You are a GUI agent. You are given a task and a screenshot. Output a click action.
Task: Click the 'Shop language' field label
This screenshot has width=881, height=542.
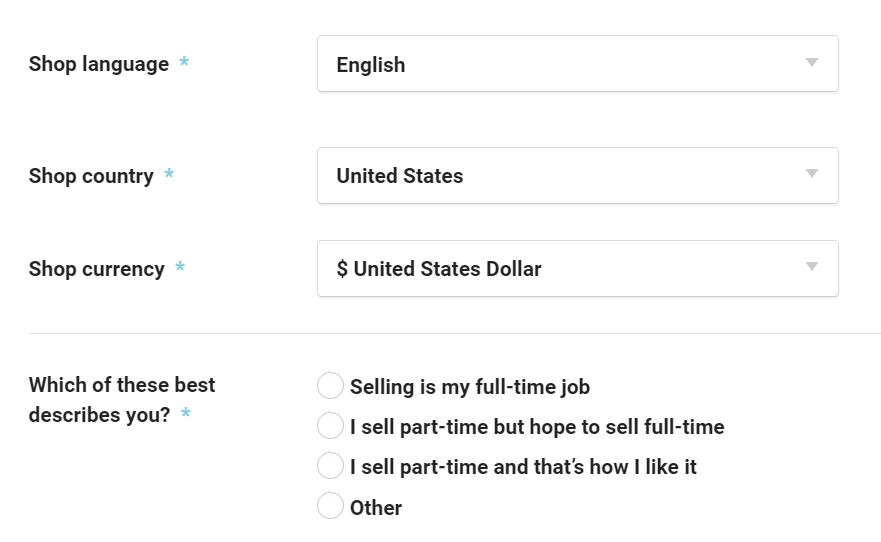click(x=99, y=64)
